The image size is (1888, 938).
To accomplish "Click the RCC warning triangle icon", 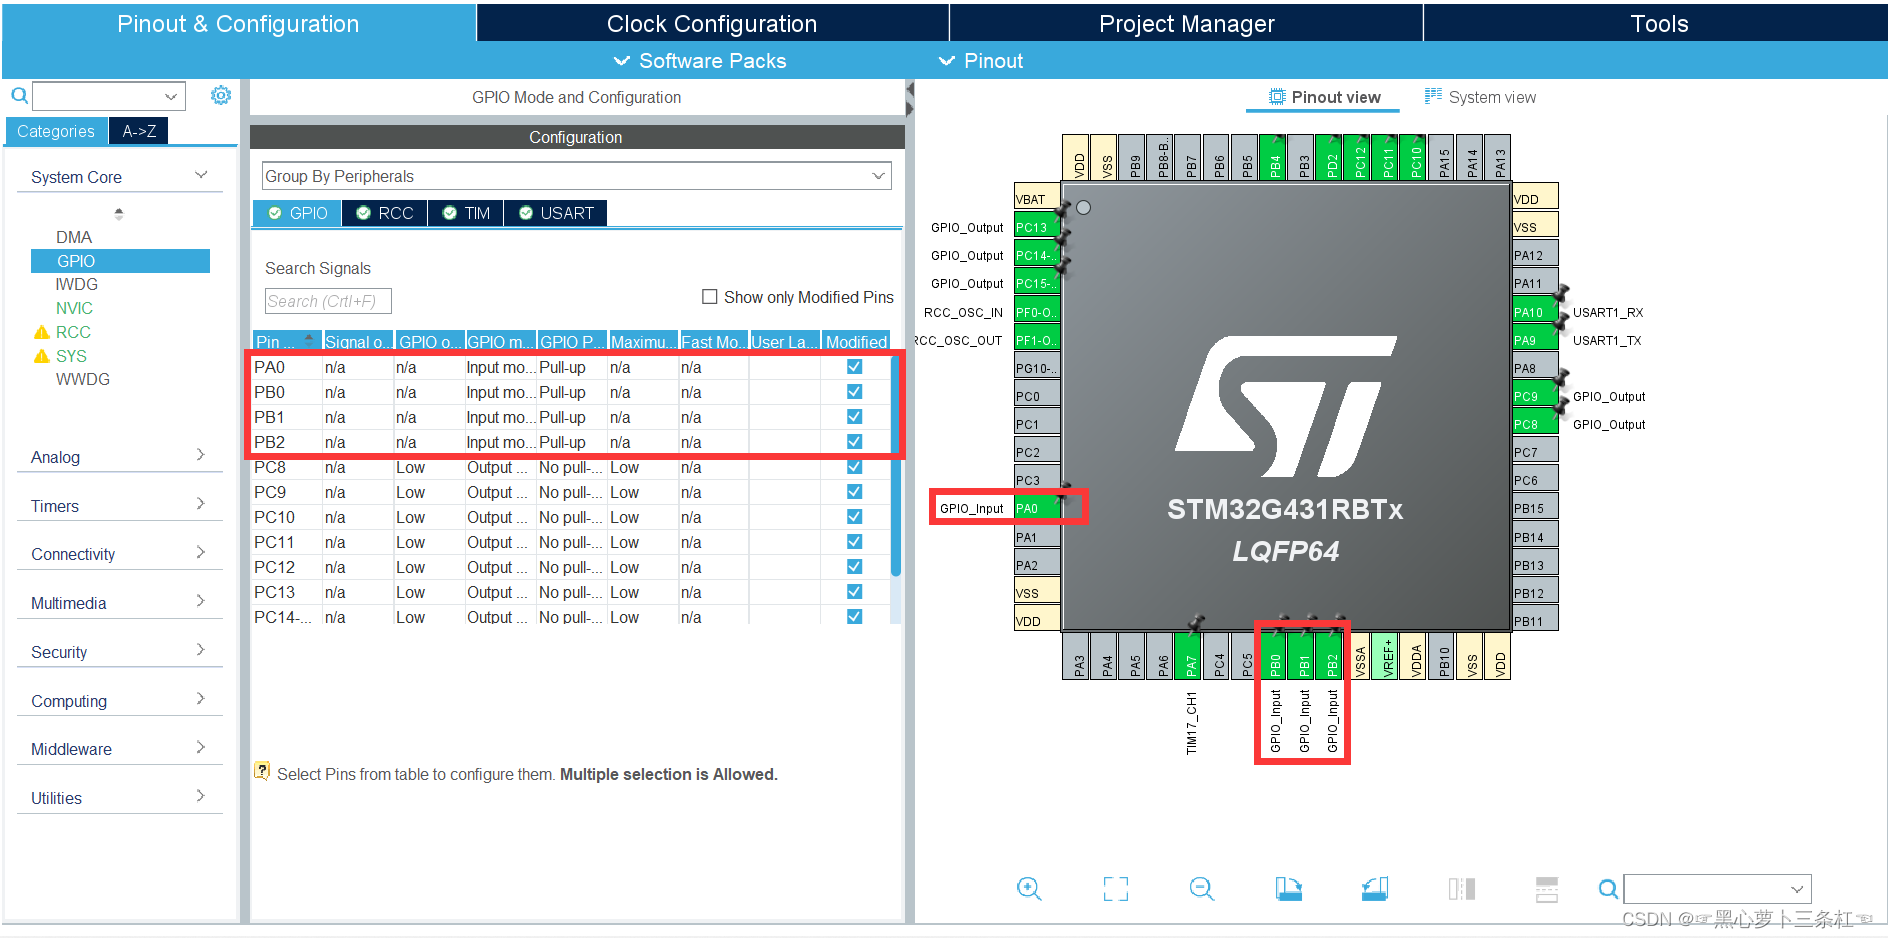I will [41, 332].
